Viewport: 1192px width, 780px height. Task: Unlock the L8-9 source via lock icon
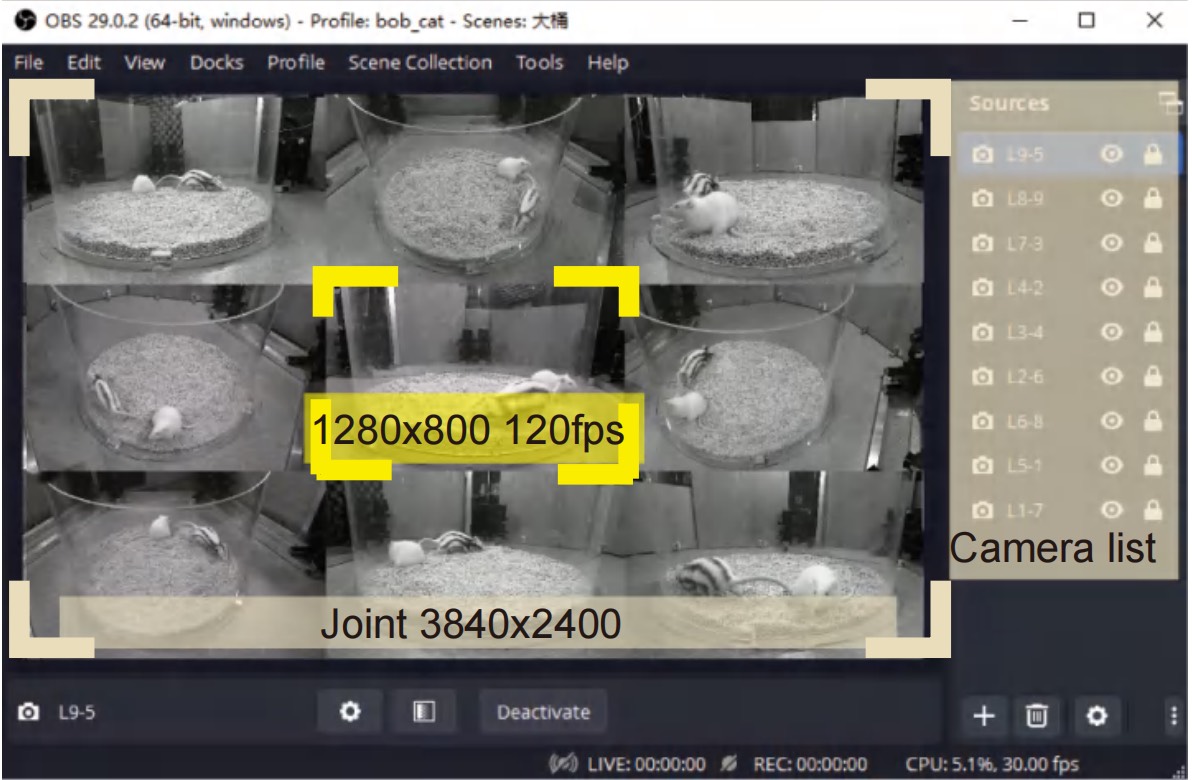coord(1152,199)
